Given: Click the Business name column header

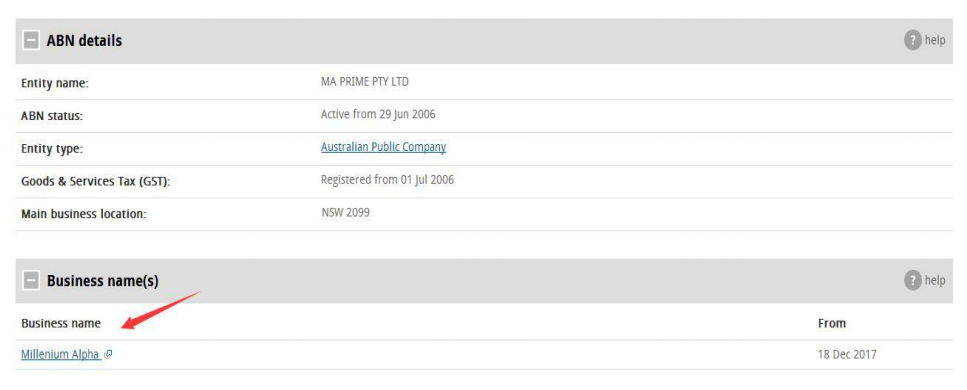Looking at the screenshot, I should (x=61, y=323).
